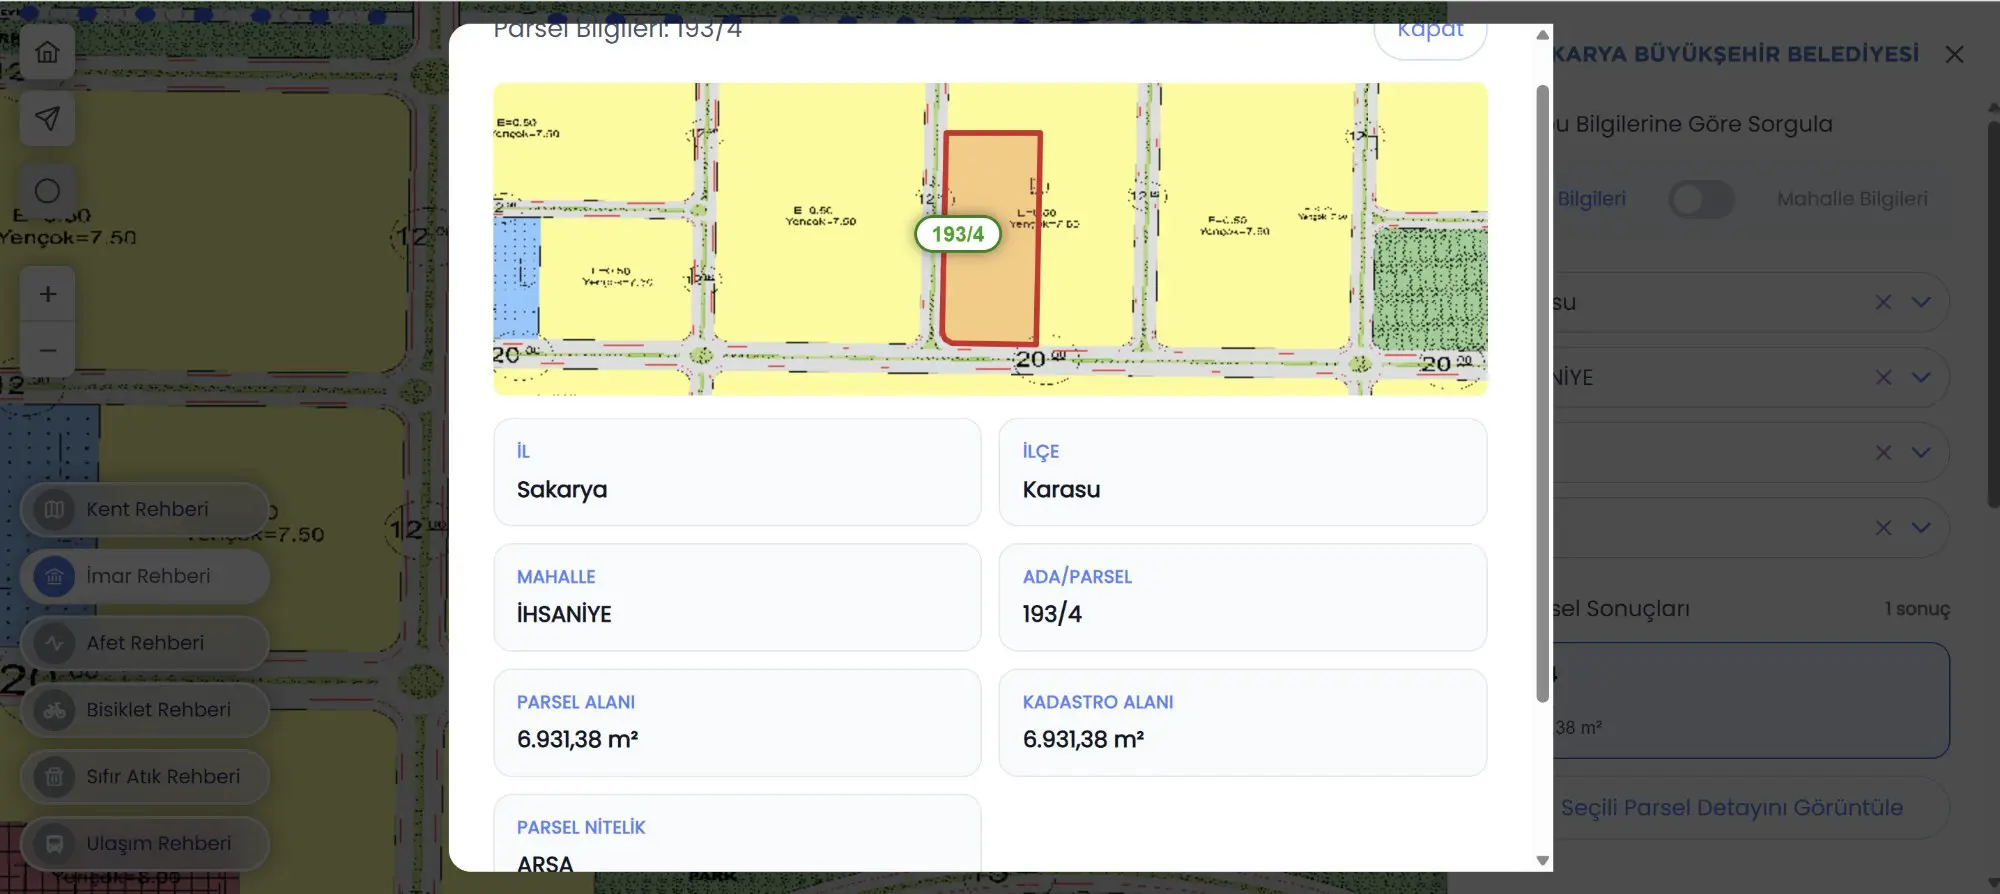Select the circle drawing tool

[47, 191]
